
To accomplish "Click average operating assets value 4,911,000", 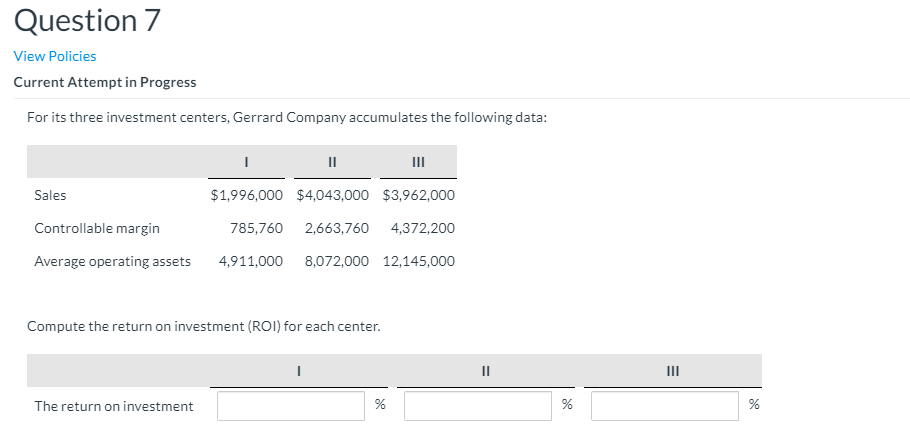I will click(x=251, y=261).
